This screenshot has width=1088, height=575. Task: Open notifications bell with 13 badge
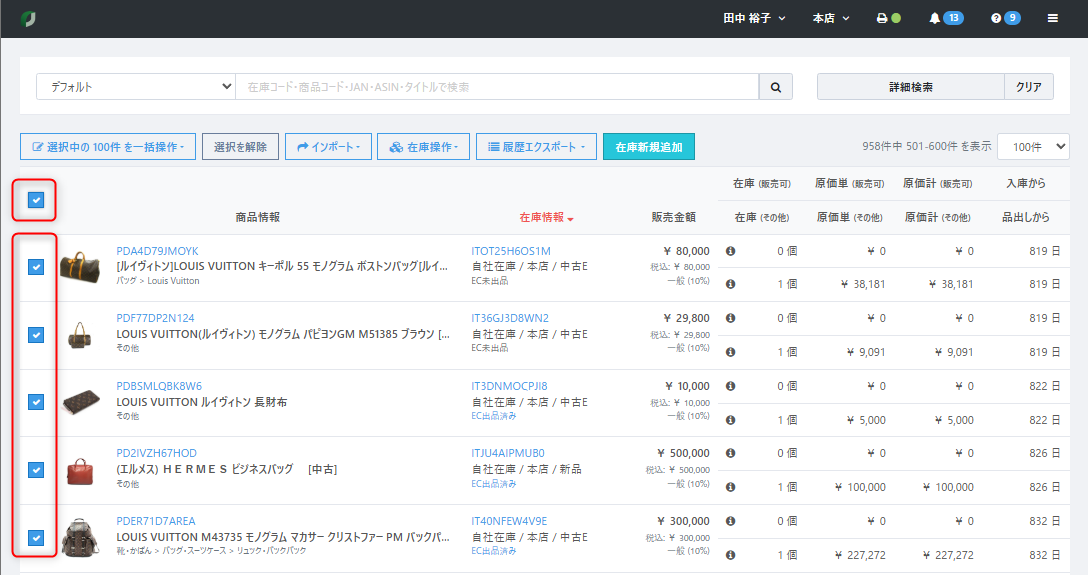pyautogui.click(x=946, y=18)
